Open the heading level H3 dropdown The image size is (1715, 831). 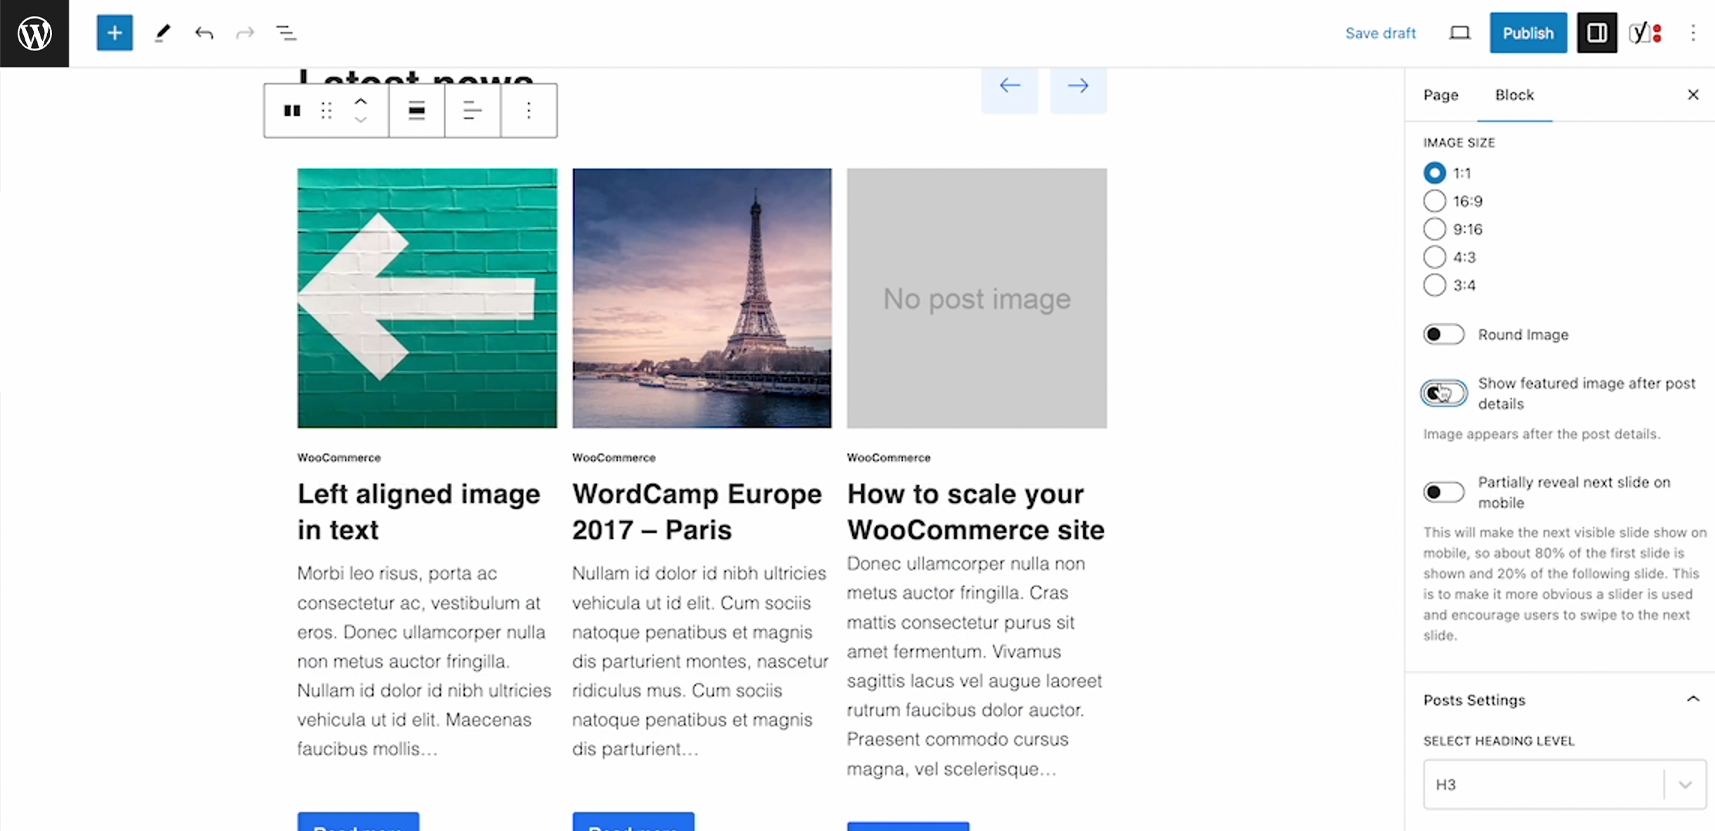point(1564,784)
